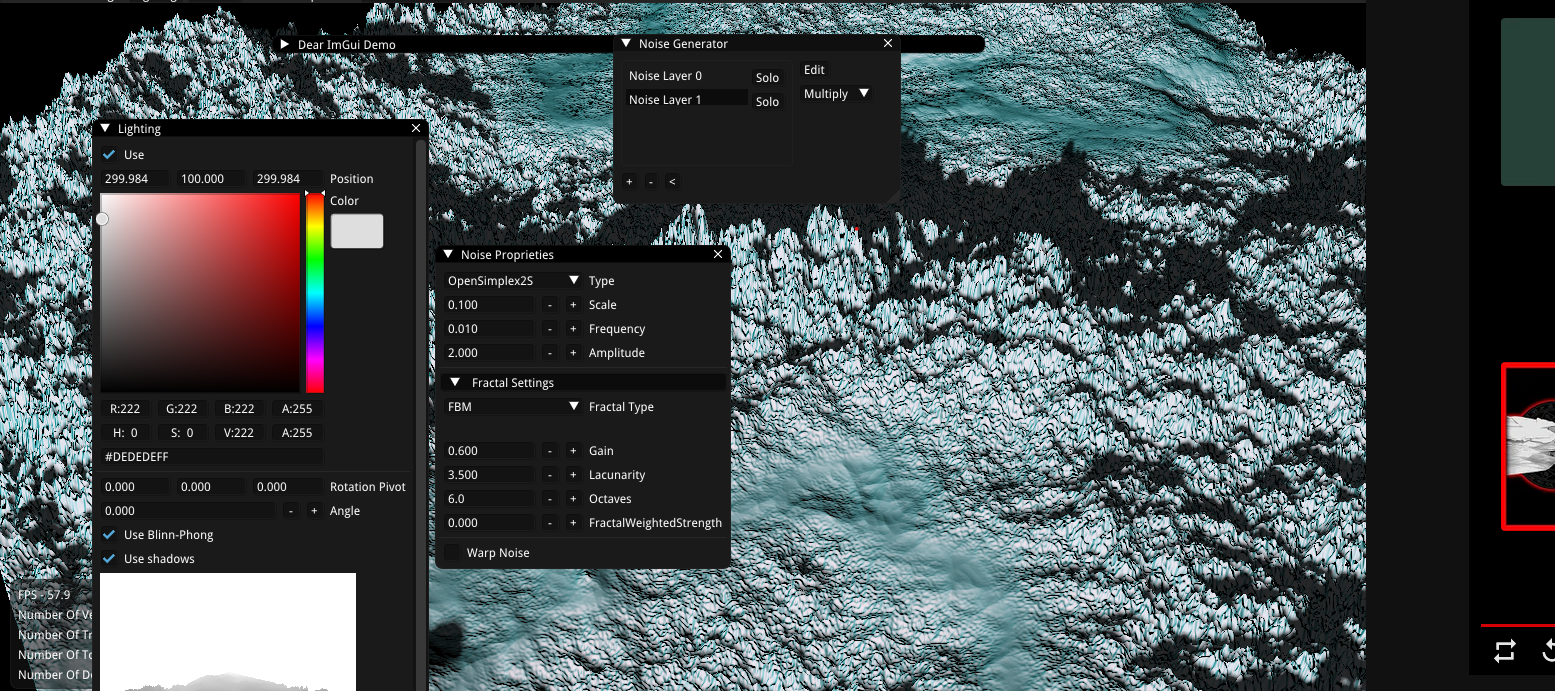Screen dimensions: 1555x691
Task: Click the light gray color preview swatch
Action: tap(357, 231)
